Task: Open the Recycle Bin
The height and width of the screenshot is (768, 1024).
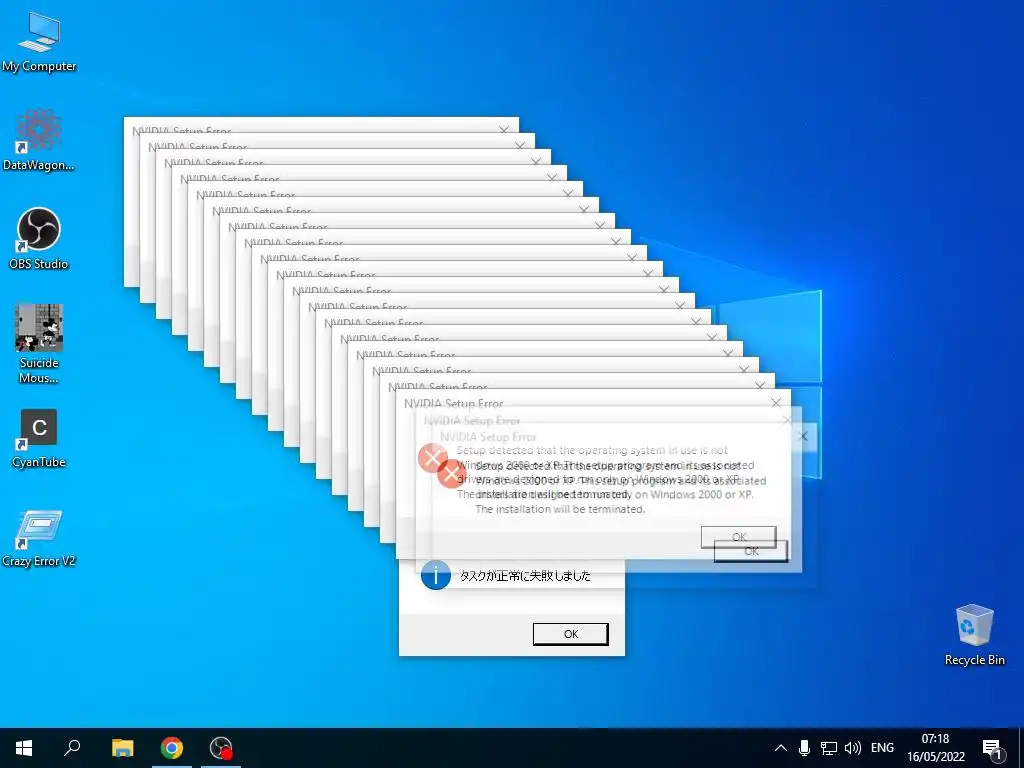Action: [x=974, y=635]
